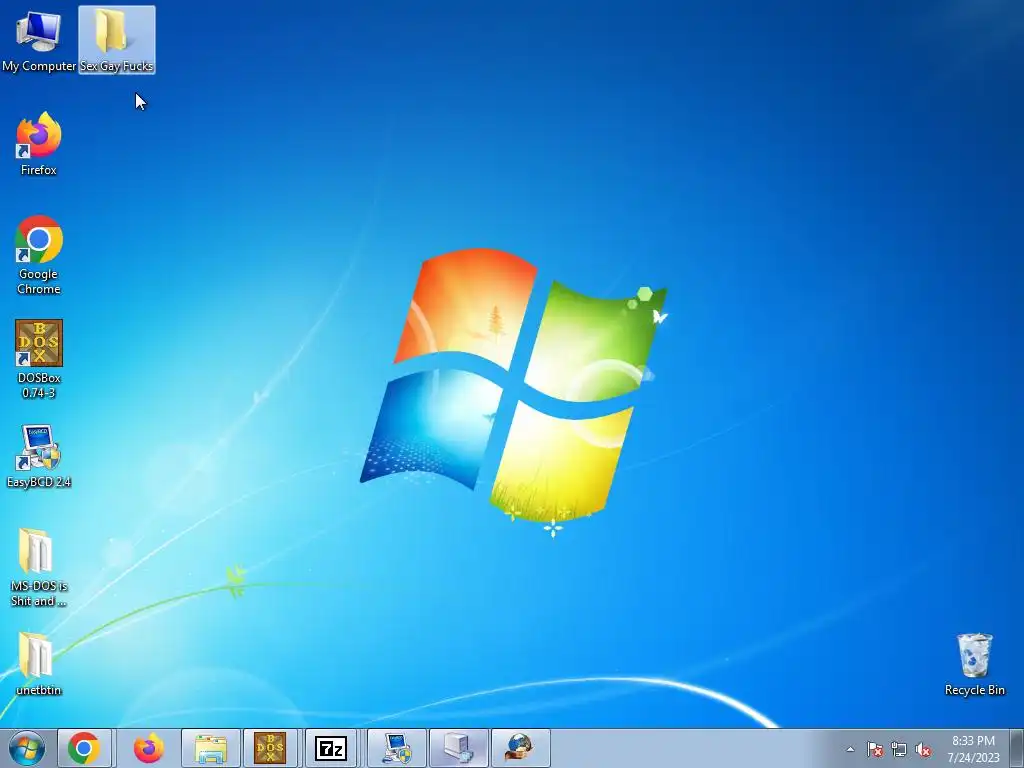Select the DOSBox 0.74-3 desktop shortcut
Image resolution: width=1024 pixels, height=768 pixels.
[39, 359]
